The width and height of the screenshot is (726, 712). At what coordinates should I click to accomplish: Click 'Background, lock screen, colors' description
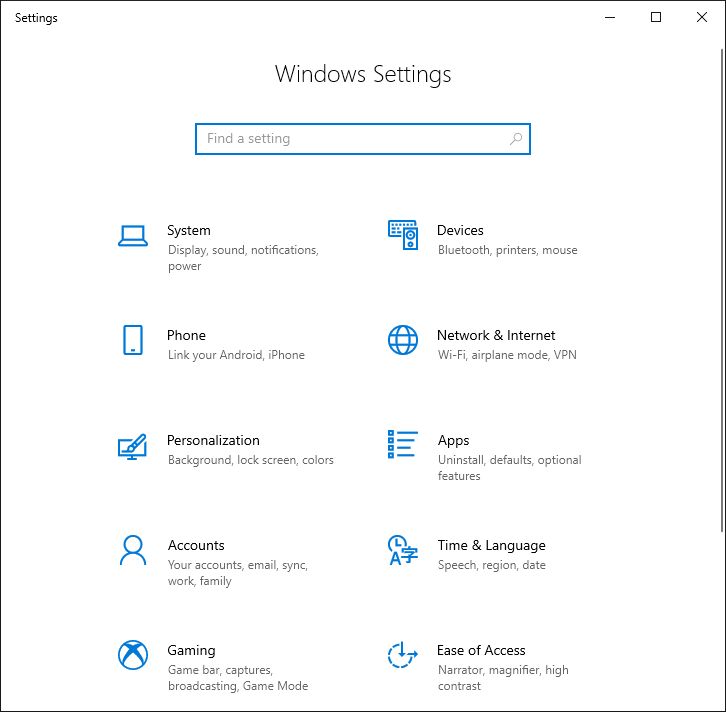(x=250, y=460)
